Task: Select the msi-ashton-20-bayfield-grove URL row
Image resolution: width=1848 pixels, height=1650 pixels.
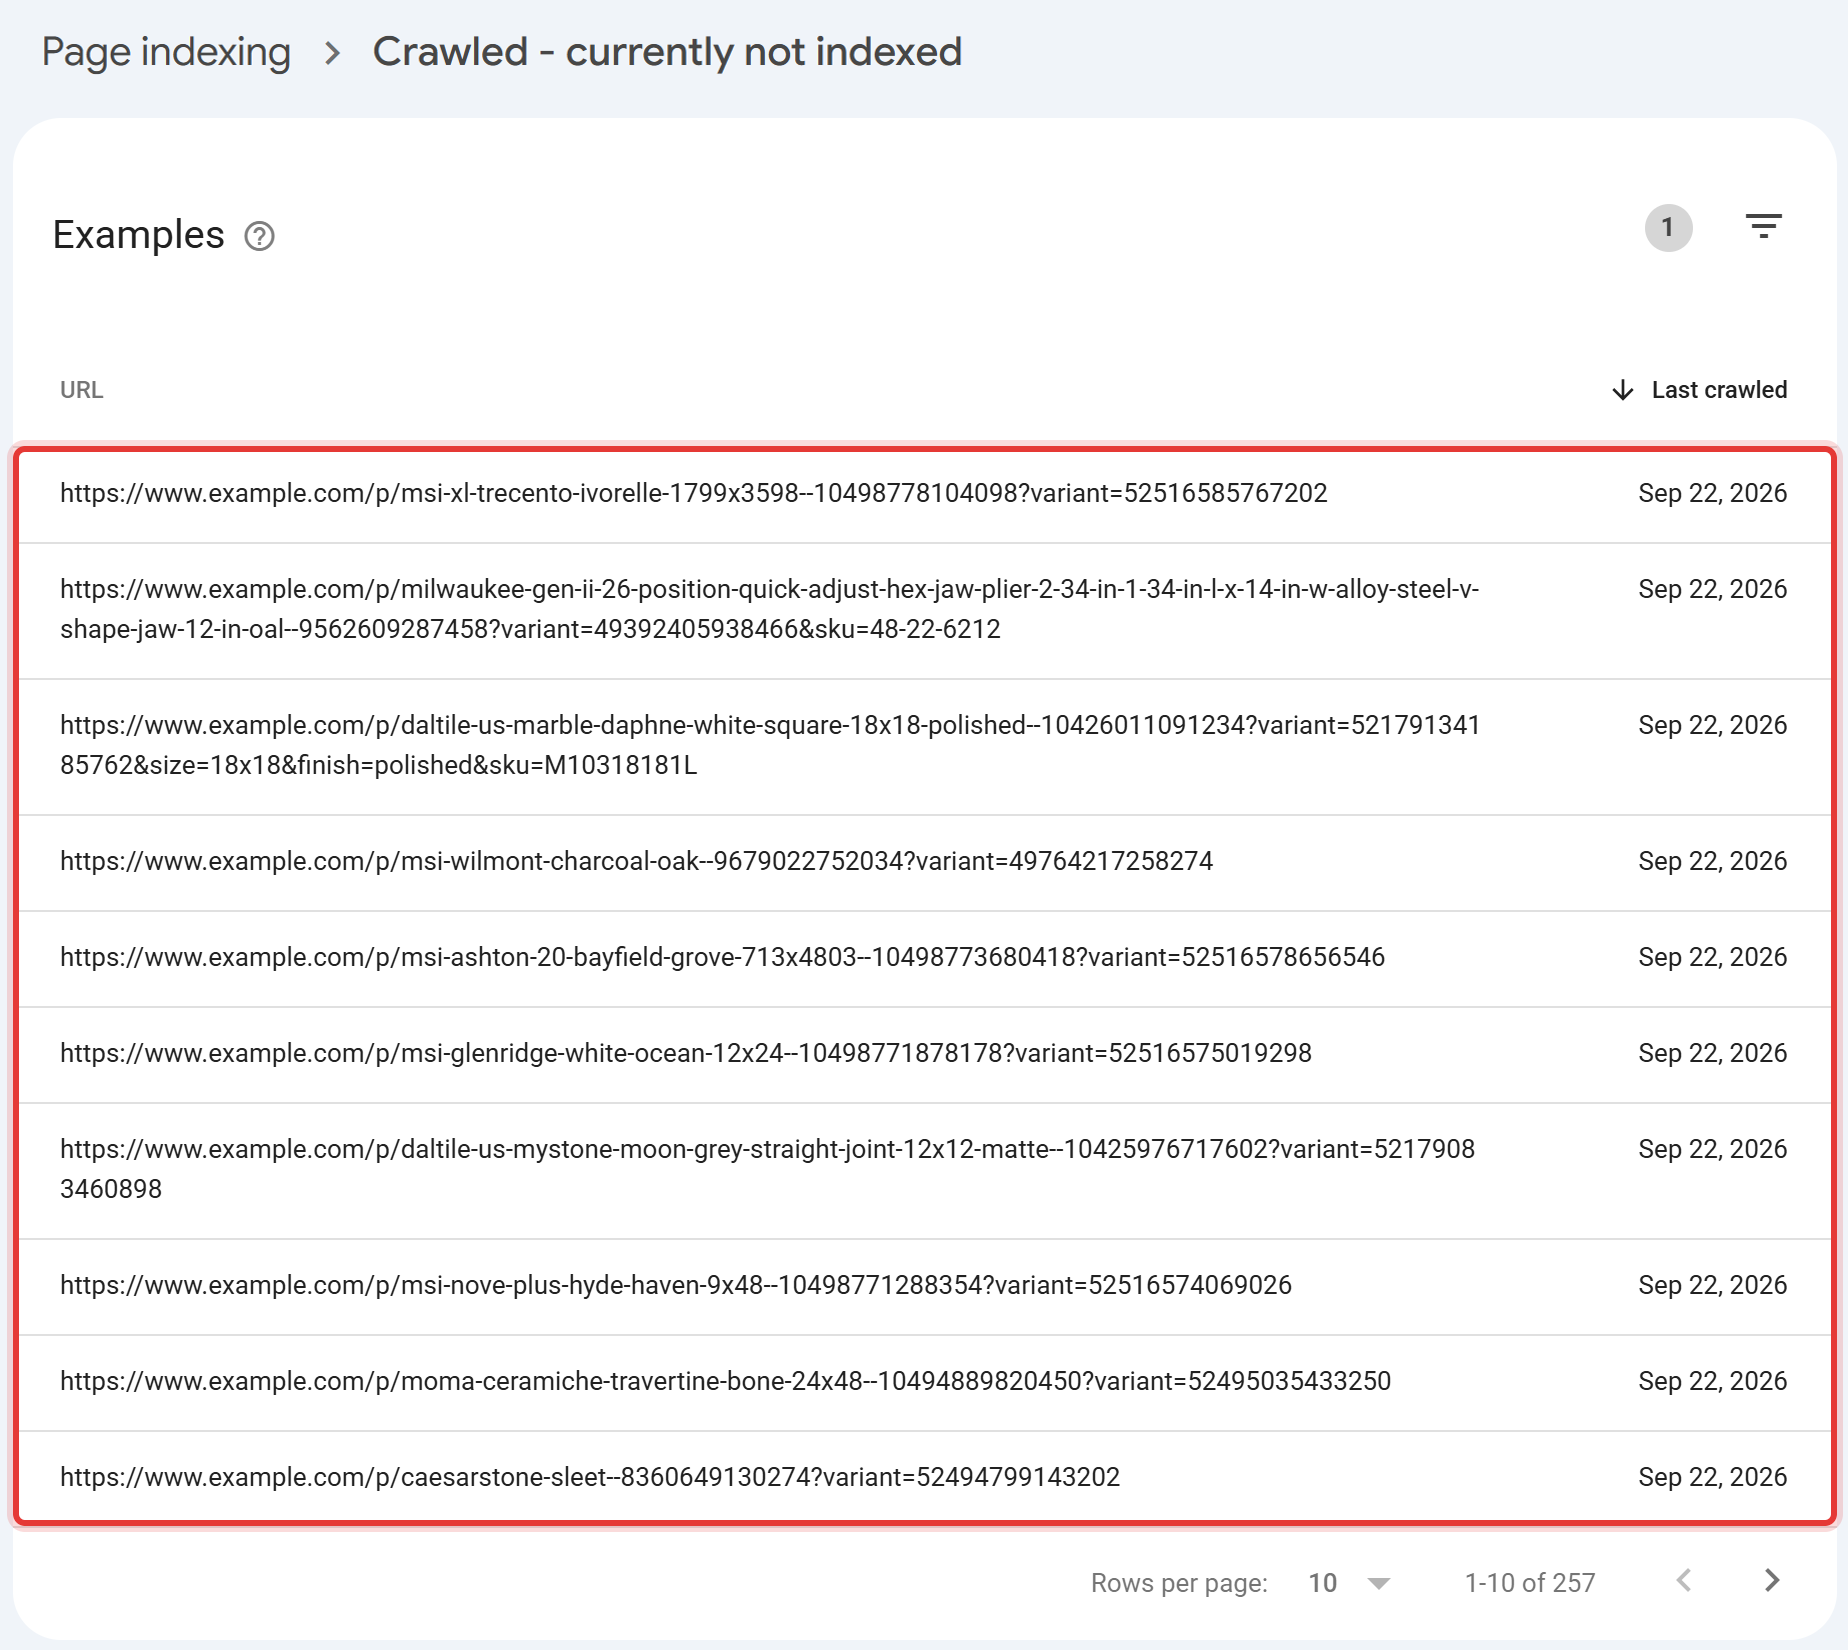Action: pyautogui.click(x=925, y=959)
